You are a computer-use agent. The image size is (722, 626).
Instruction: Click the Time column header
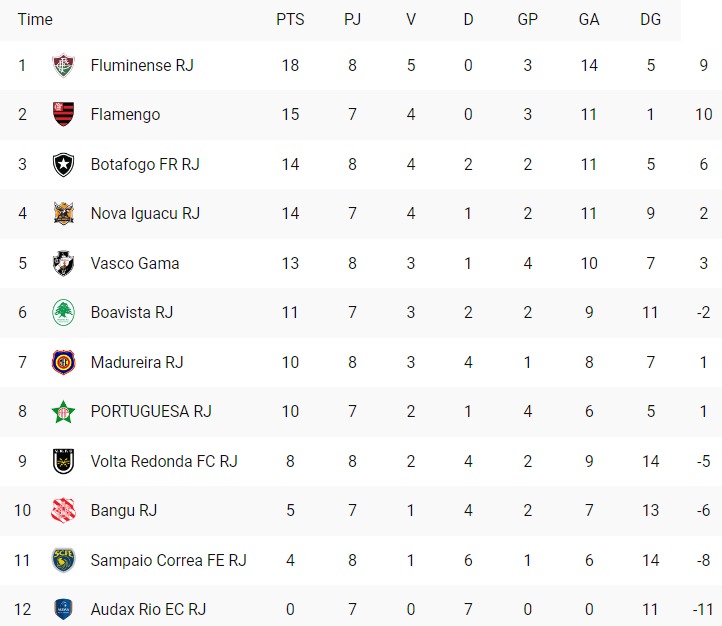(x=35, y=19)
